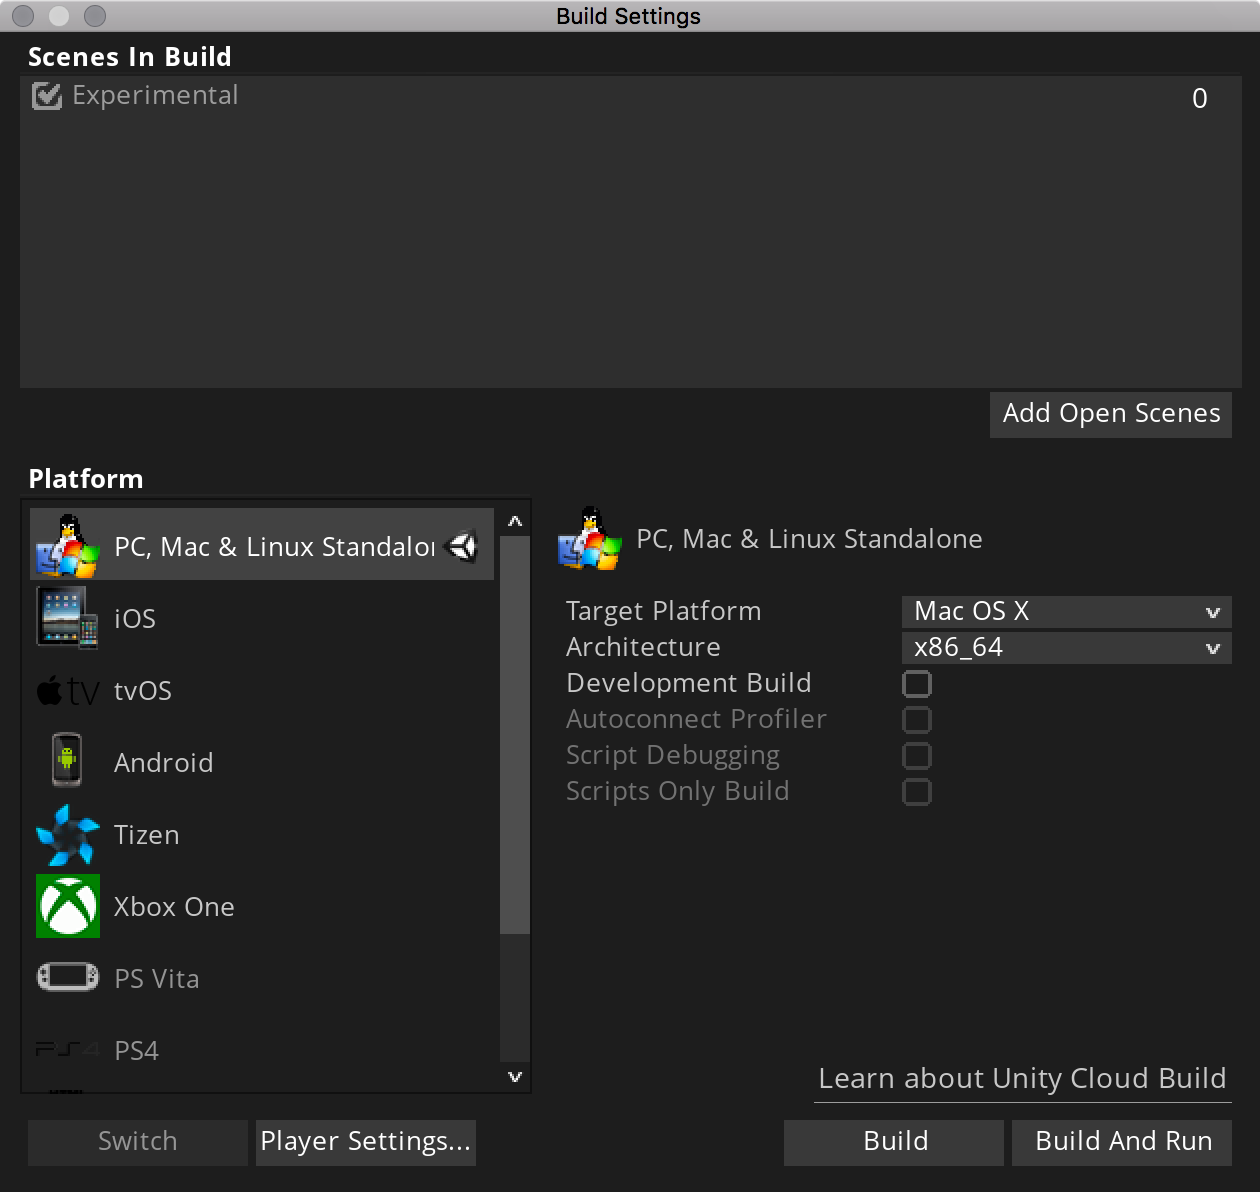Click PC, Mac & Linux Standalone list entry
The height and width of the screenshot is (1192, 1260).
[270, 546]
